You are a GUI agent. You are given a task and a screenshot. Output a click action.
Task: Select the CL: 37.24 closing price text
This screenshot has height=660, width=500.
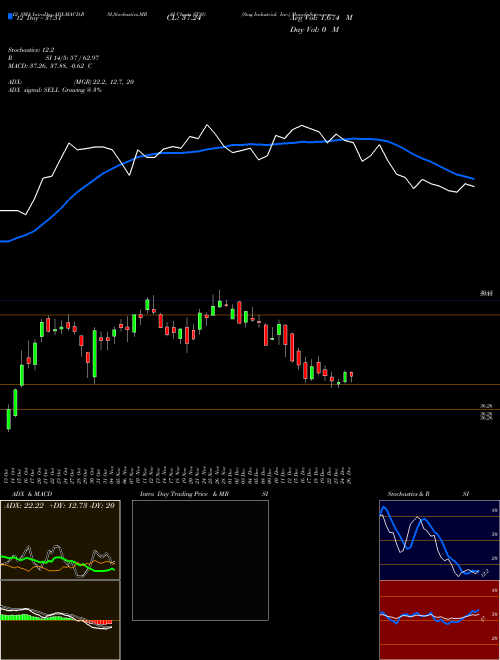(x=185, y=18)
